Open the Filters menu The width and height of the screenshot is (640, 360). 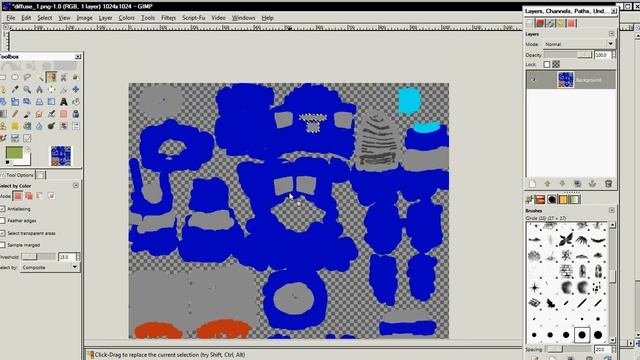coord(168,18)
